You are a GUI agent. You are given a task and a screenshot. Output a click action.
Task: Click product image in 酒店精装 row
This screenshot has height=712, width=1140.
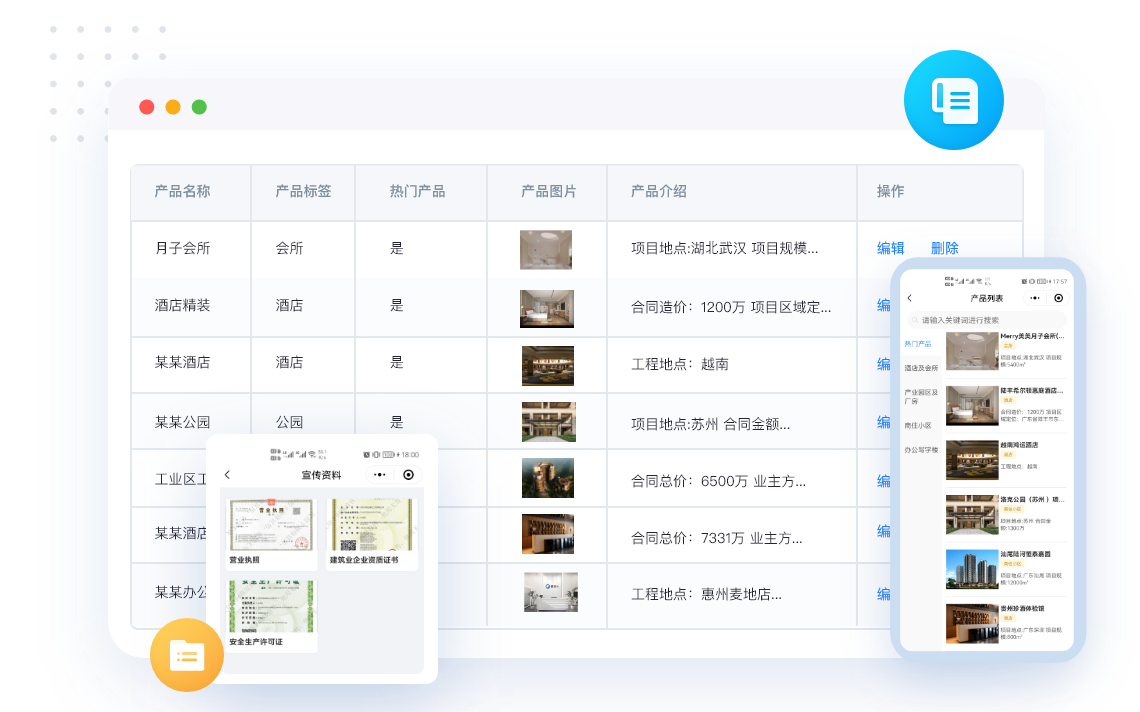pyautogui.click(x=547, y=308)
